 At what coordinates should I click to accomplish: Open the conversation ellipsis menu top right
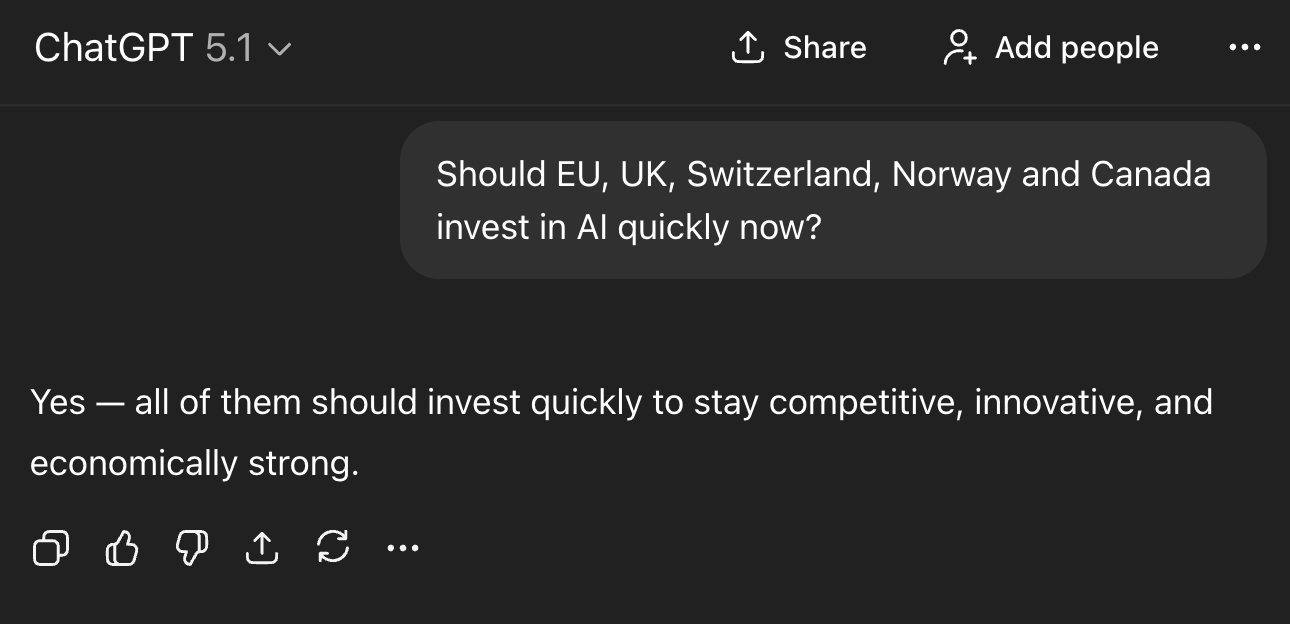[x=1243, y=47]
